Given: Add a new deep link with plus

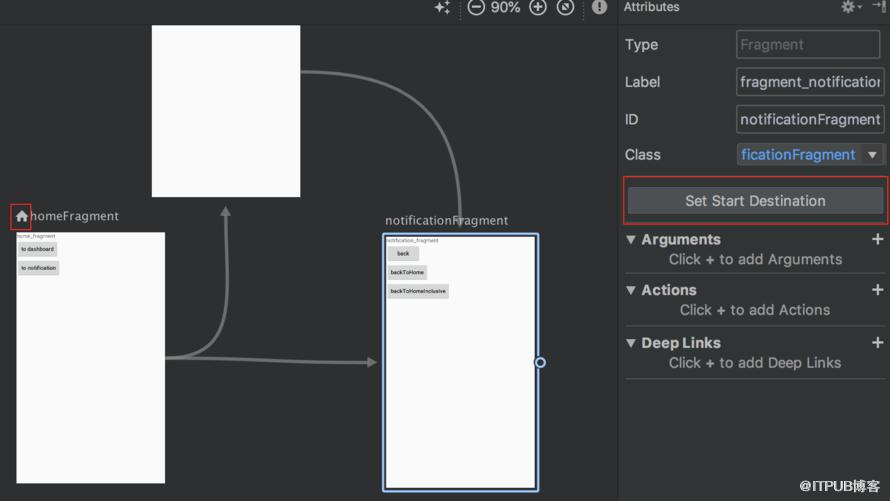Looking at the screenshot, I should tap(878, 343).
